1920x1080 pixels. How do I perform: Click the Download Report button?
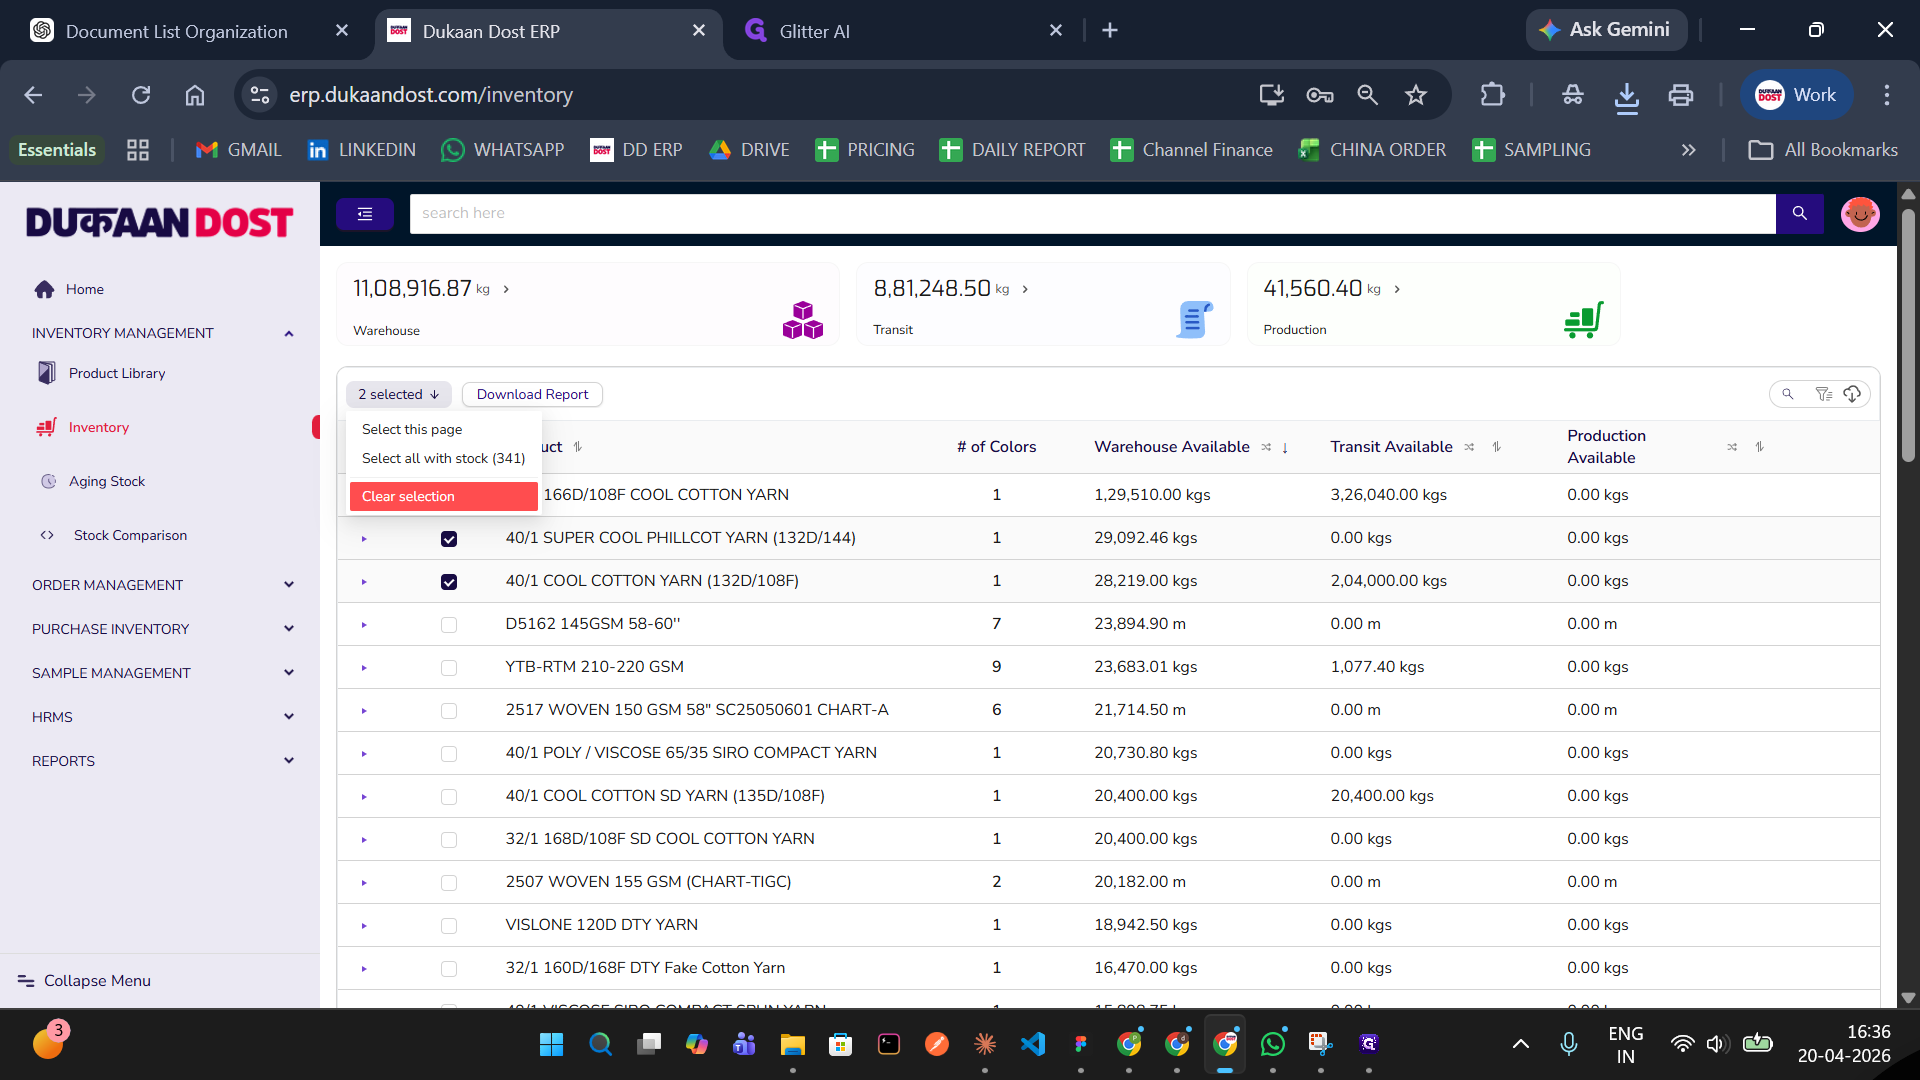[532, 394]
